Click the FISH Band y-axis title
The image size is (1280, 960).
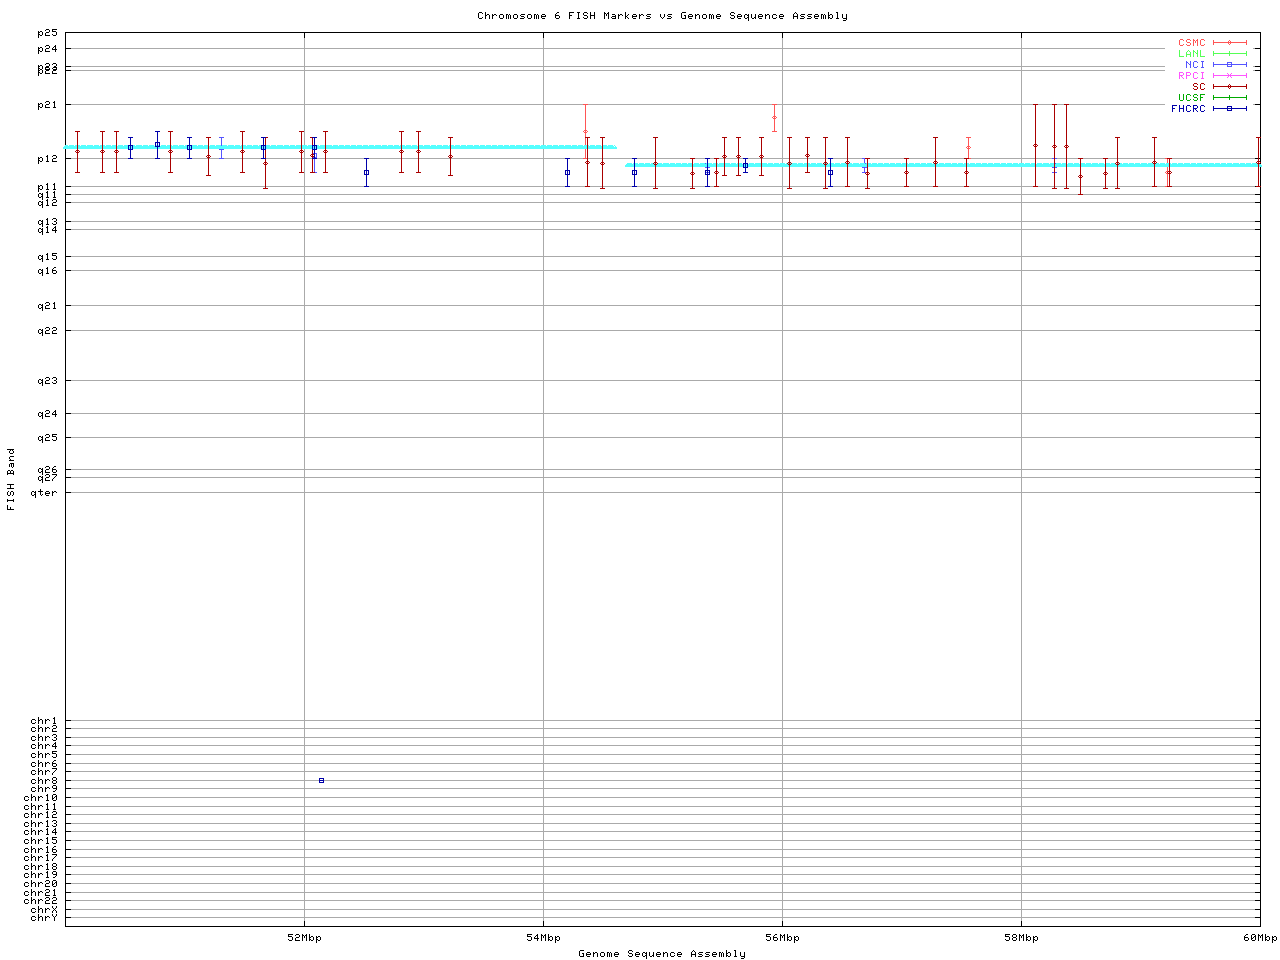pos(11,479)
